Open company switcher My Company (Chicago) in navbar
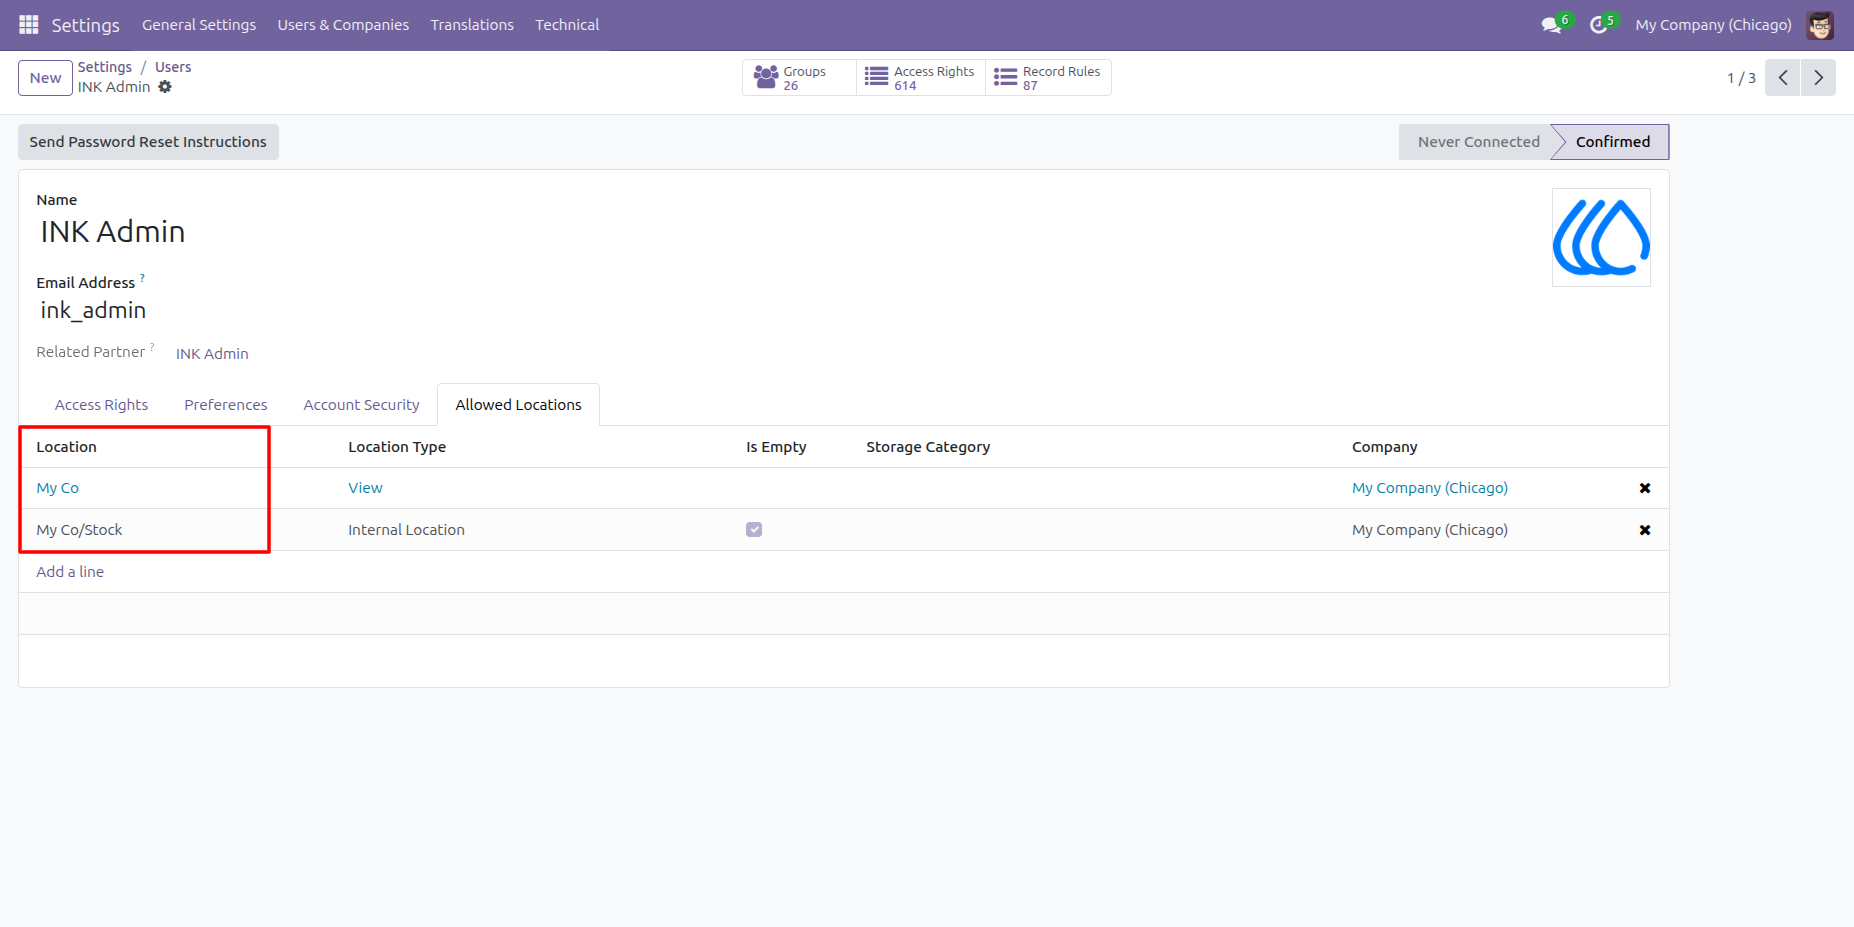The image size is (1854, 927). [1713, 25]
